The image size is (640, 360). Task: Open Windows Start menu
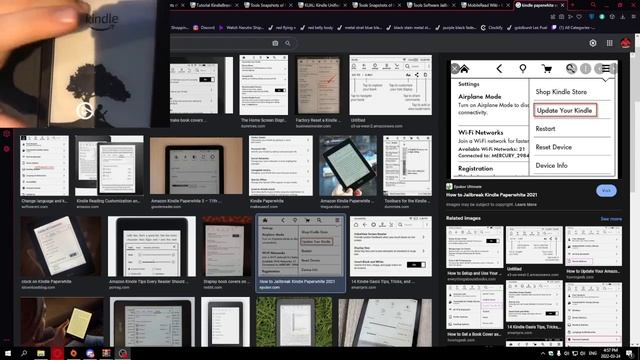(7, 353)
